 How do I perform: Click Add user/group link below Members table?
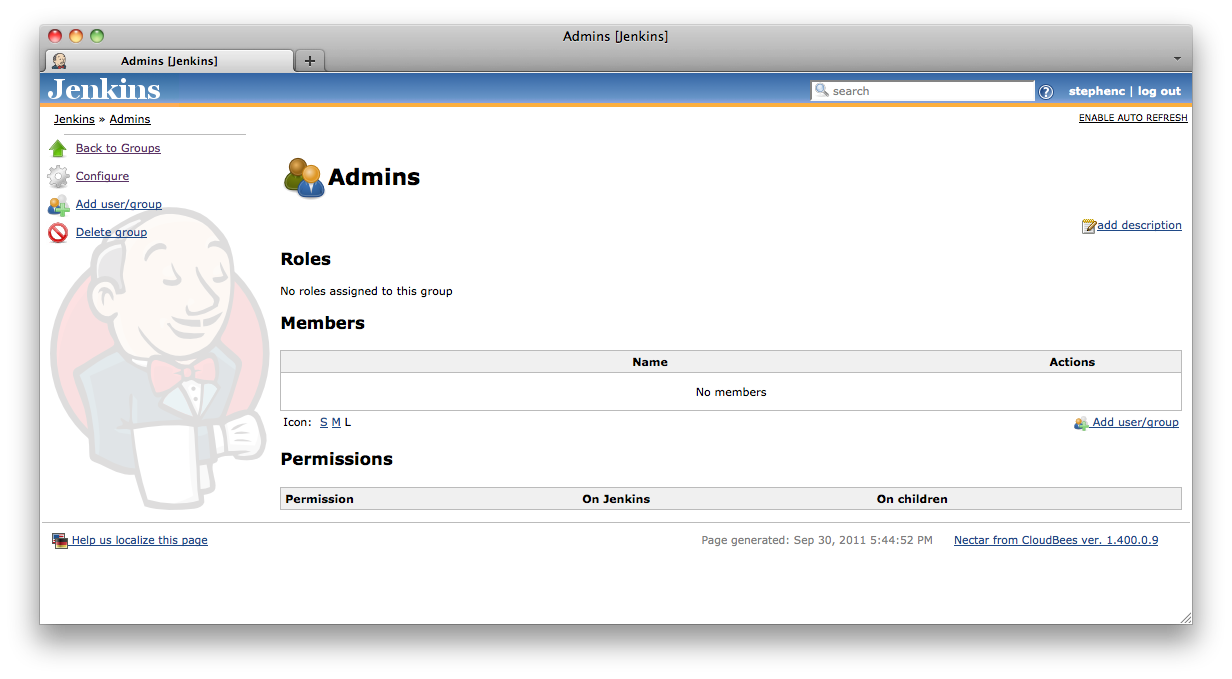[x=1134, y=422]
